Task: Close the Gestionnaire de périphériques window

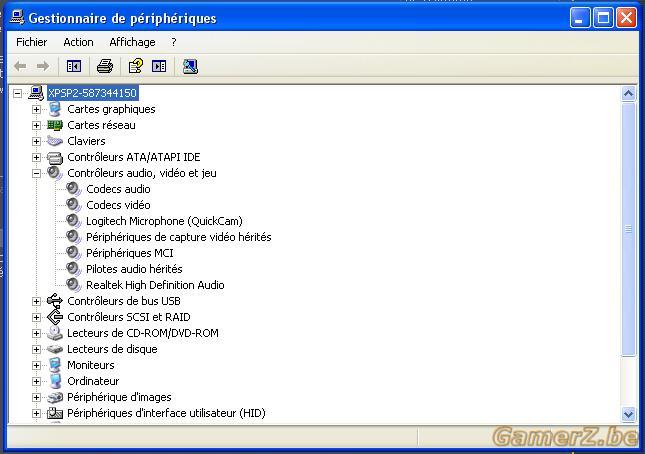Action: pyautogui.click(x=626, y=18)
